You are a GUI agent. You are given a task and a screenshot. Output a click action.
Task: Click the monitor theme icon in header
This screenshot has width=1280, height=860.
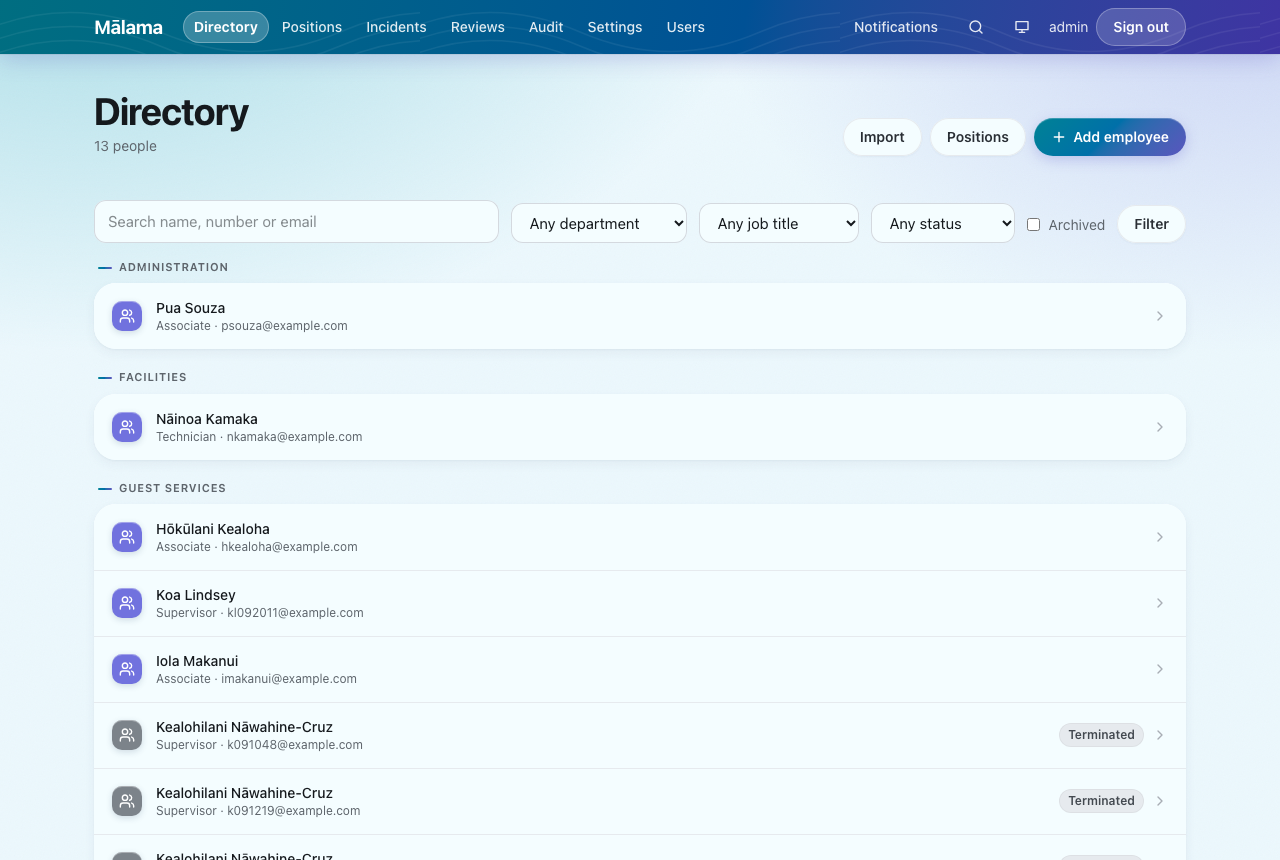click(1022, 27)
